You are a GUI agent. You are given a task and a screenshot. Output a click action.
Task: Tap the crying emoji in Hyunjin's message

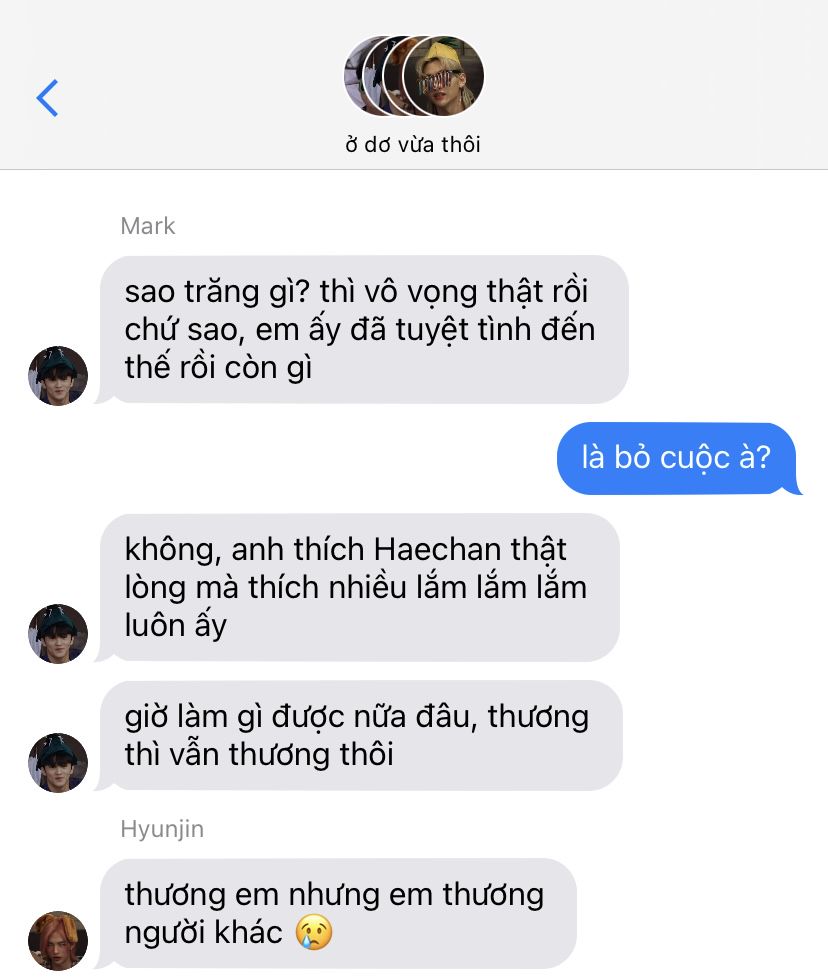pyautogui.click(x=314, y=932)
